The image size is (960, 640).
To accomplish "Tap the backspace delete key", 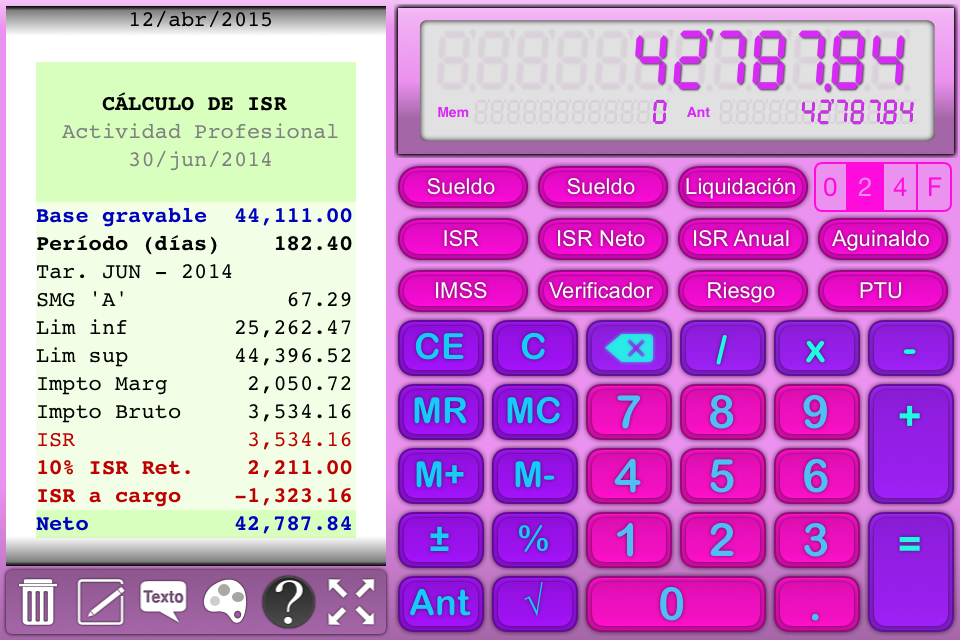I will [x=628, y=348].
